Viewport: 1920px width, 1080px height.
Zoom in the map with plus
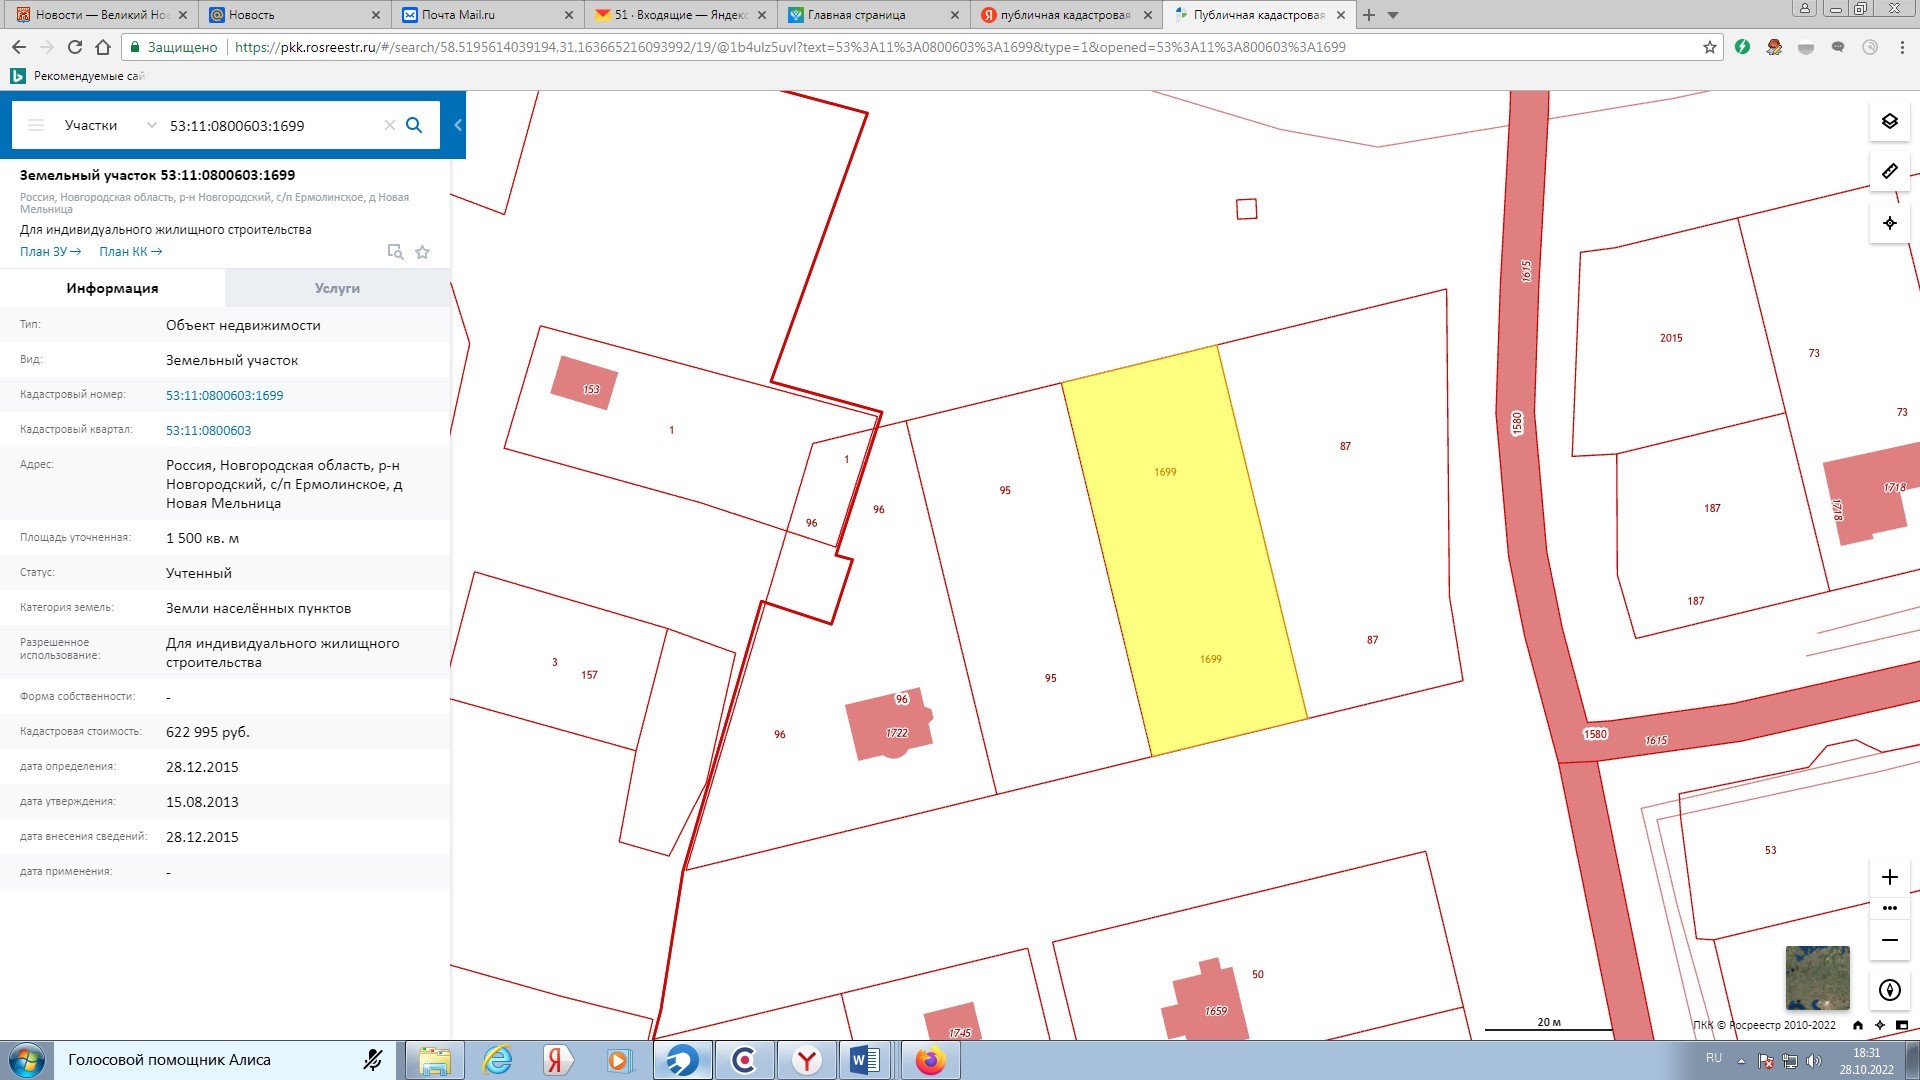[x=1889, y=877]
